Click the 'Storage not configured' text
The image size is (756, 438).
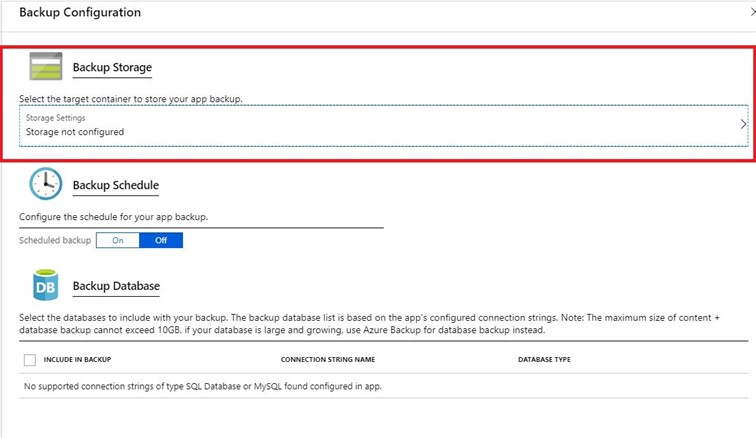pos(75,132)
